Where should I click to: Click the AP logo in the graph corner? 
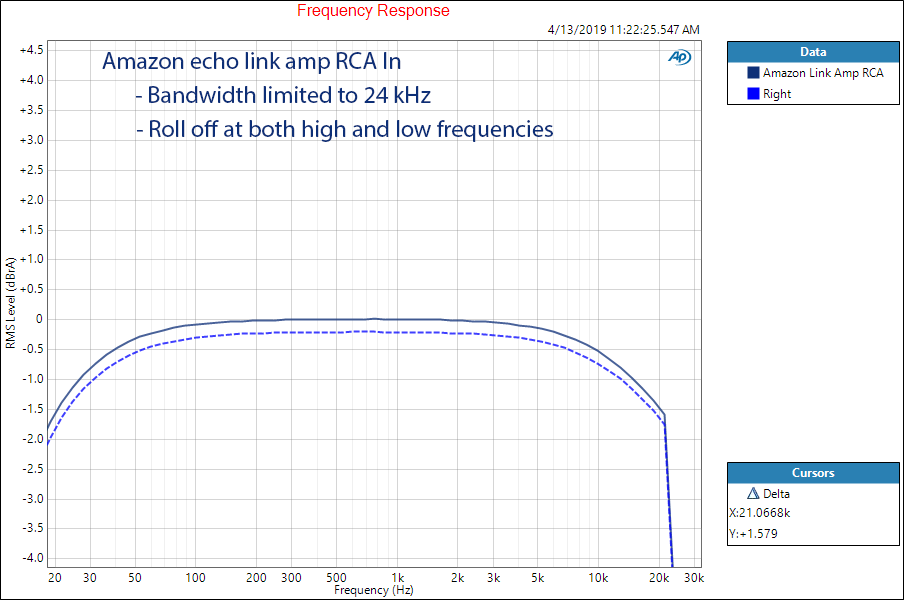tap(680, 57)
